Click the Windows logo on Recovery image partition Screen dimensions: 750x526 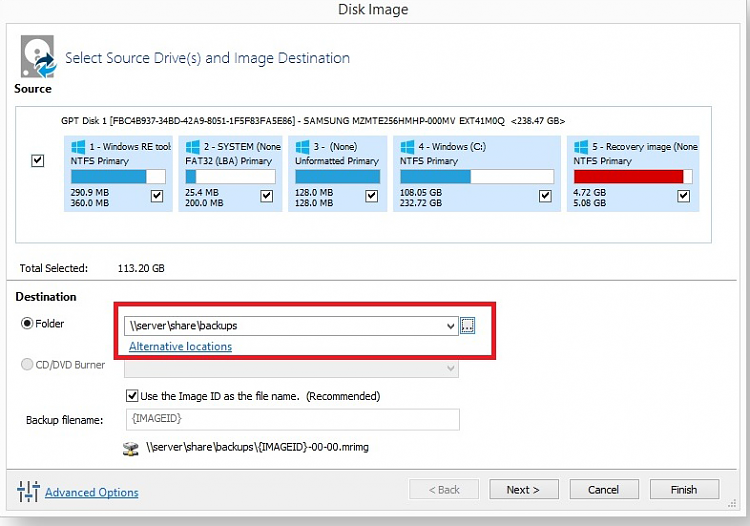point(581,147)
